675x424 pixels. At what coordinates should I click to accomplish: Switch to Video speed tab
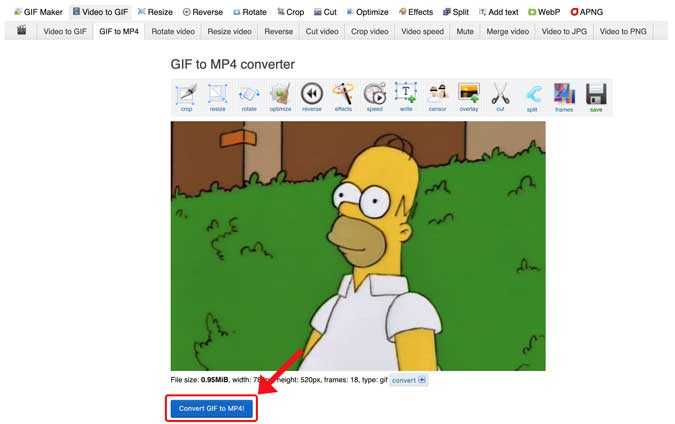[x=422, y=31]
